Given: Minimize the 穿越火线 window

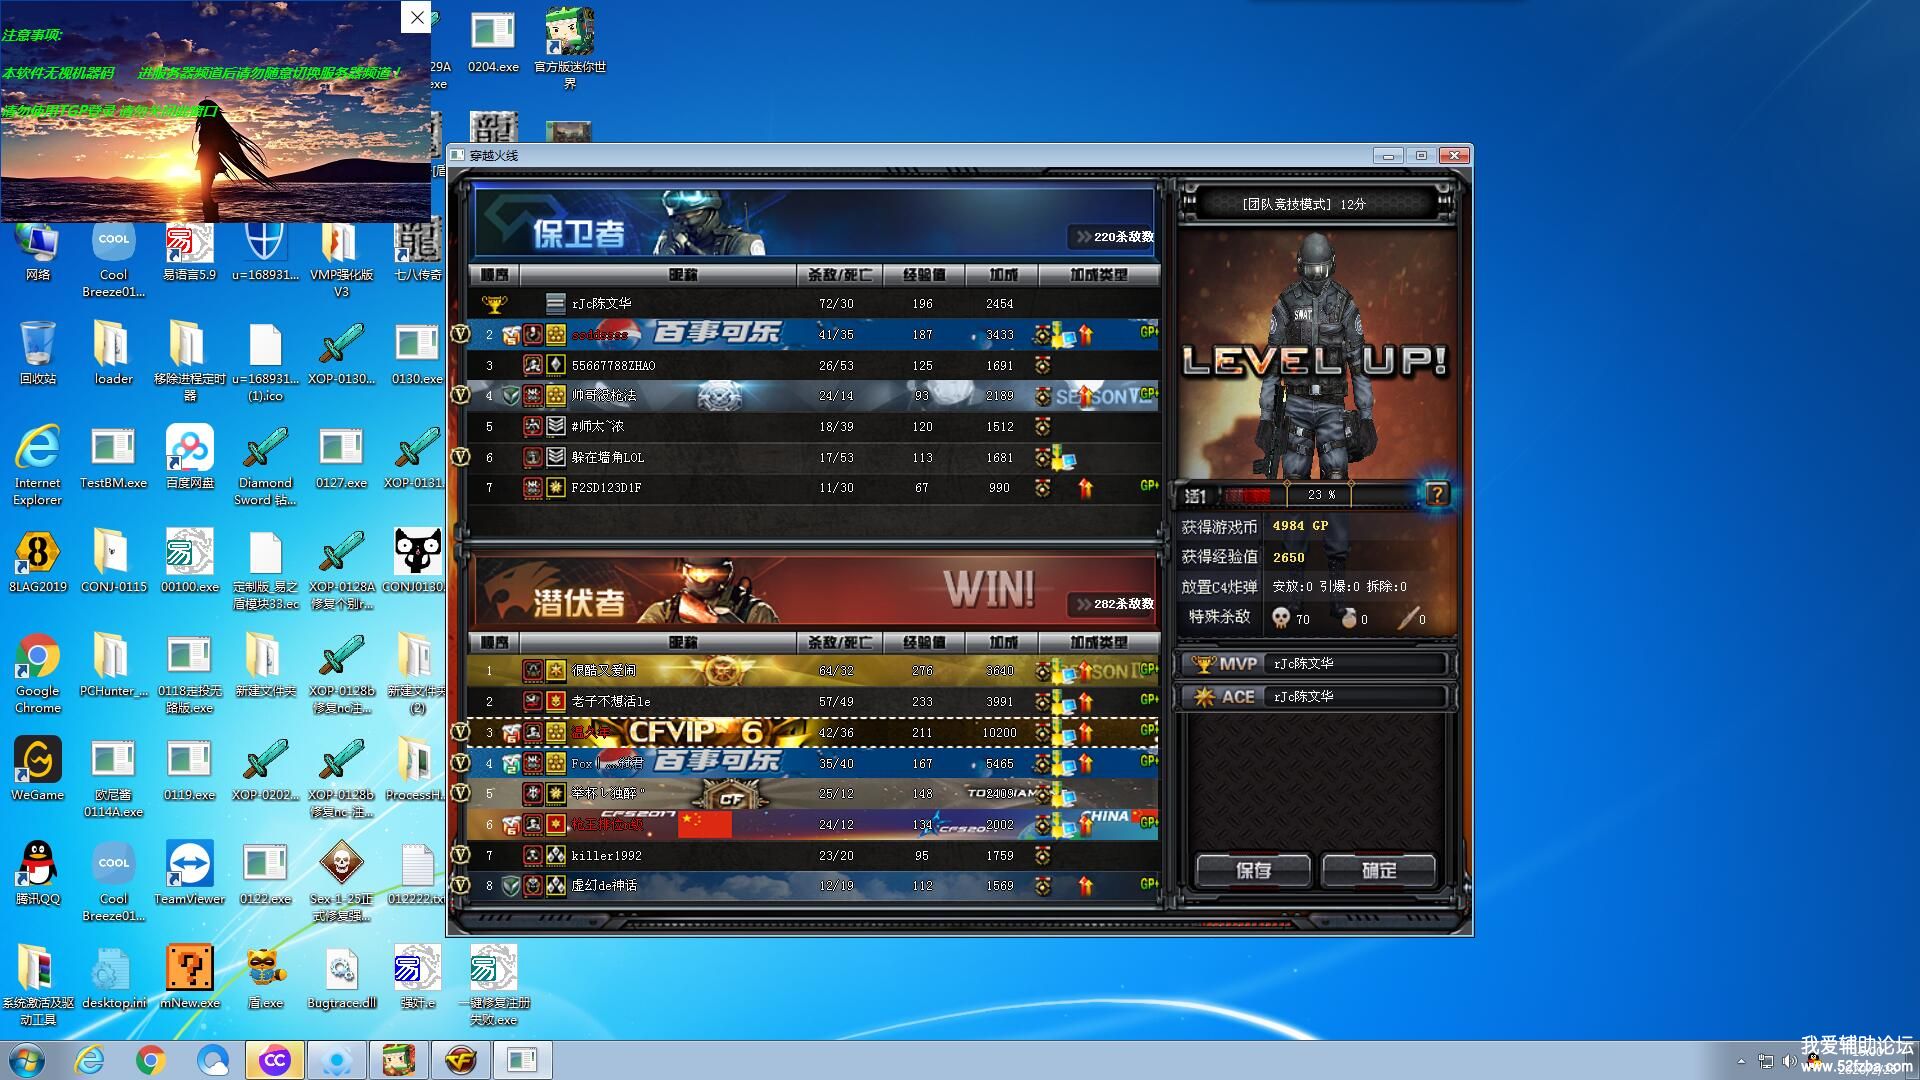Looking at the screenshot, I should point(1387,155).
